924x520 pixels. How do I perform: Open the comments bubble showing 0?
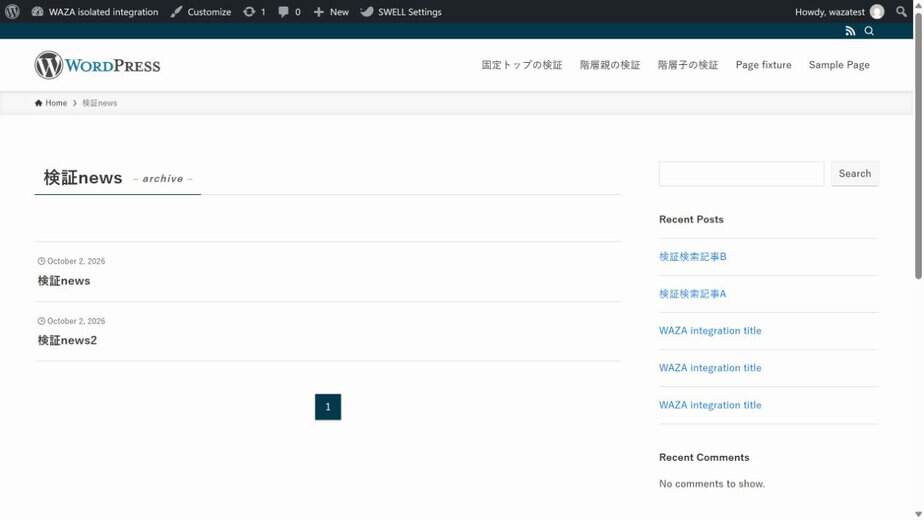[x=289, y=12]
